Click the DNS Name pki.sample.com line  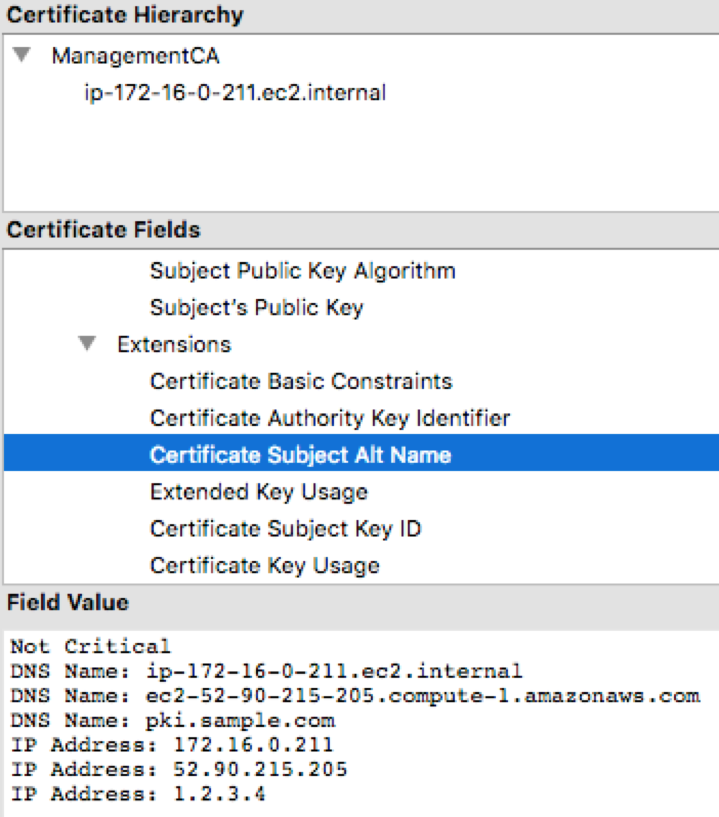[172, 720]
